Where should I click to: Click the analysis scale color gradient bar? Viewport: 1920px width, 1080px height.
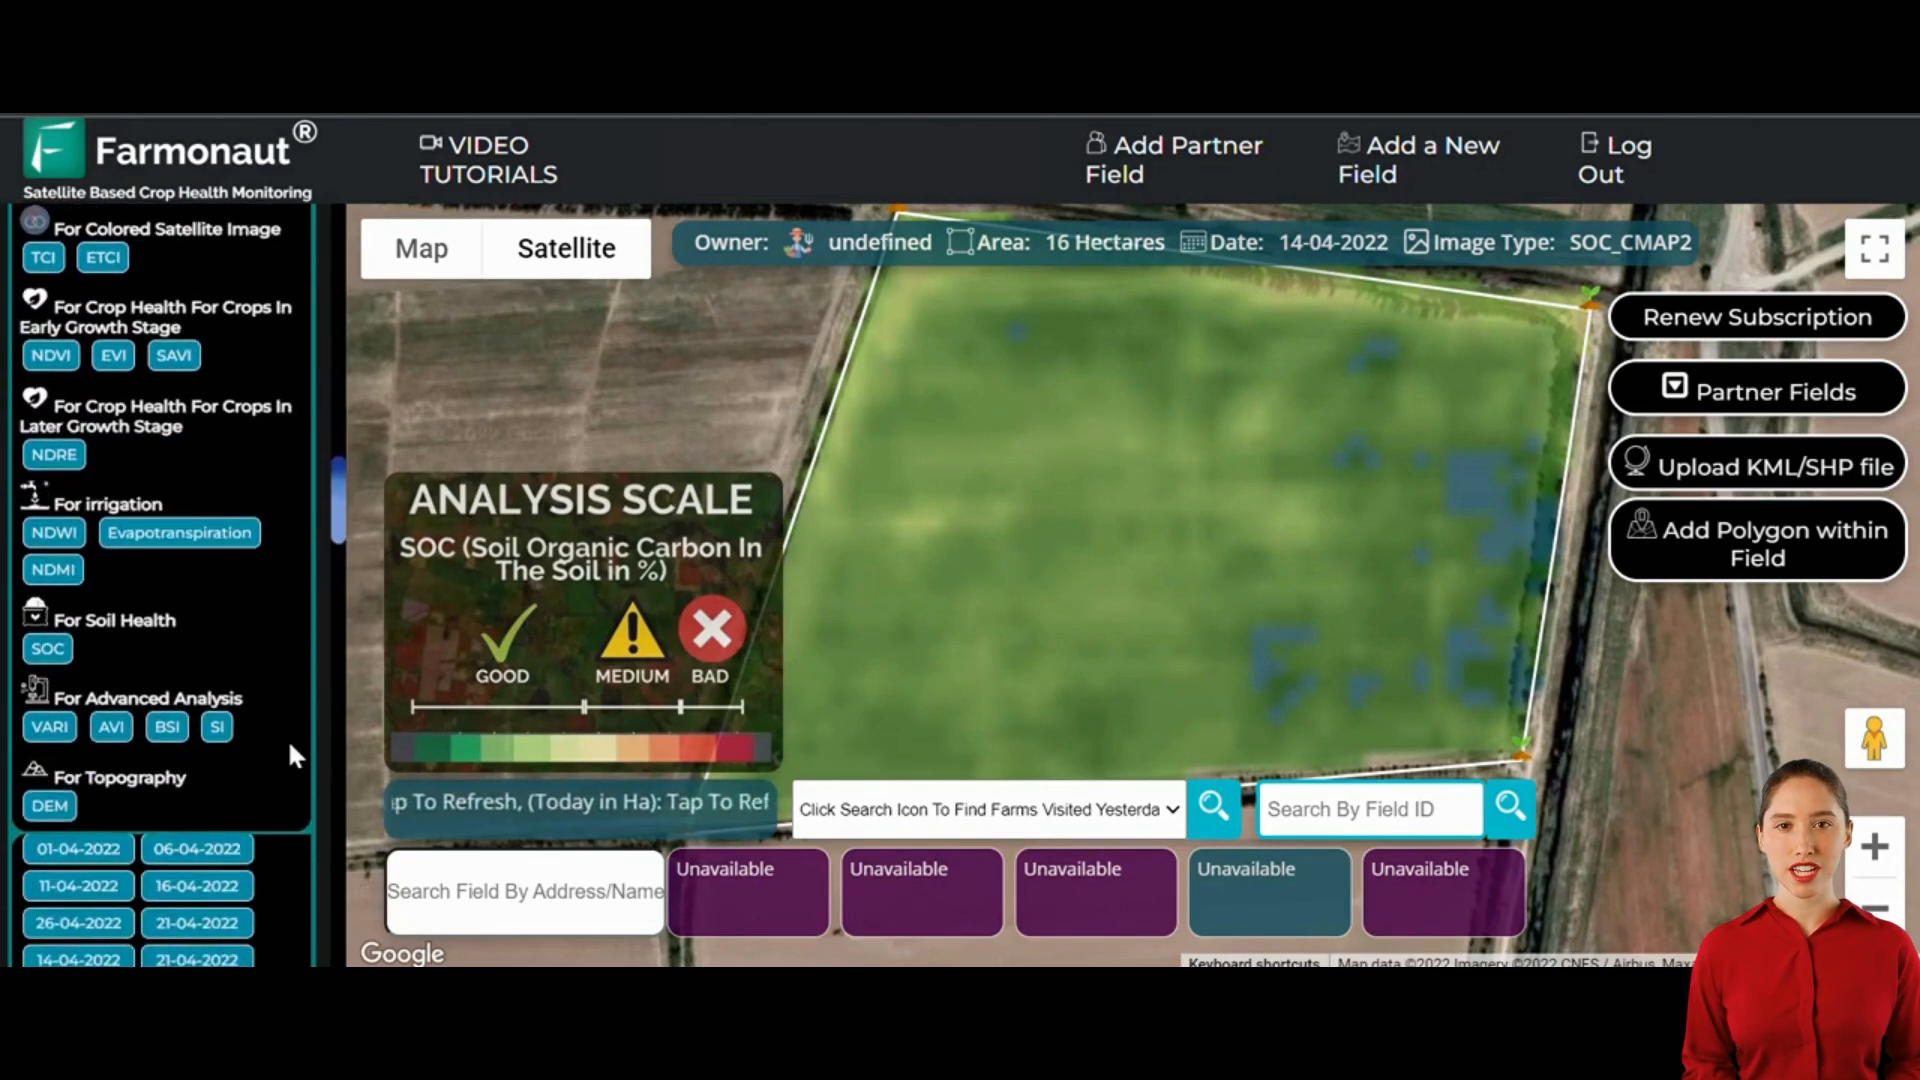(582, 747)
